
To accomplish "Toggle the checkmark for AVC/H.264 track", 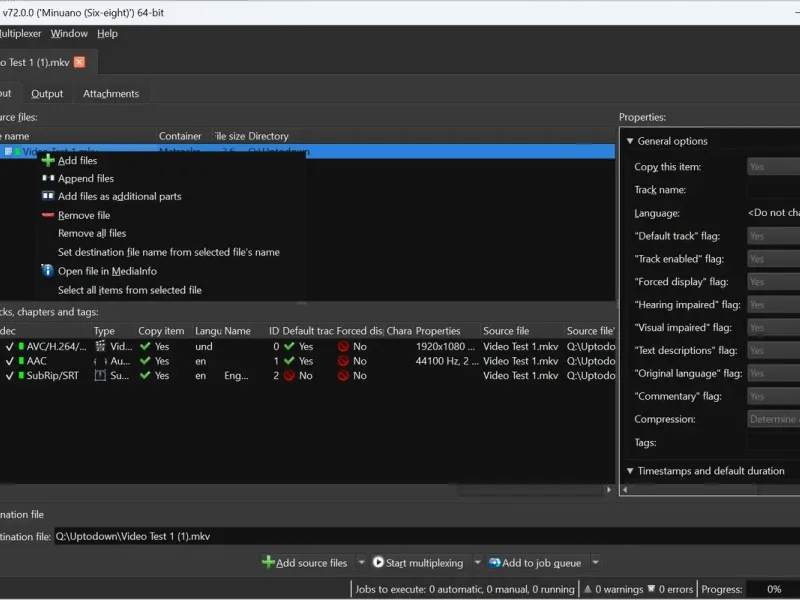I will (9, 346).
